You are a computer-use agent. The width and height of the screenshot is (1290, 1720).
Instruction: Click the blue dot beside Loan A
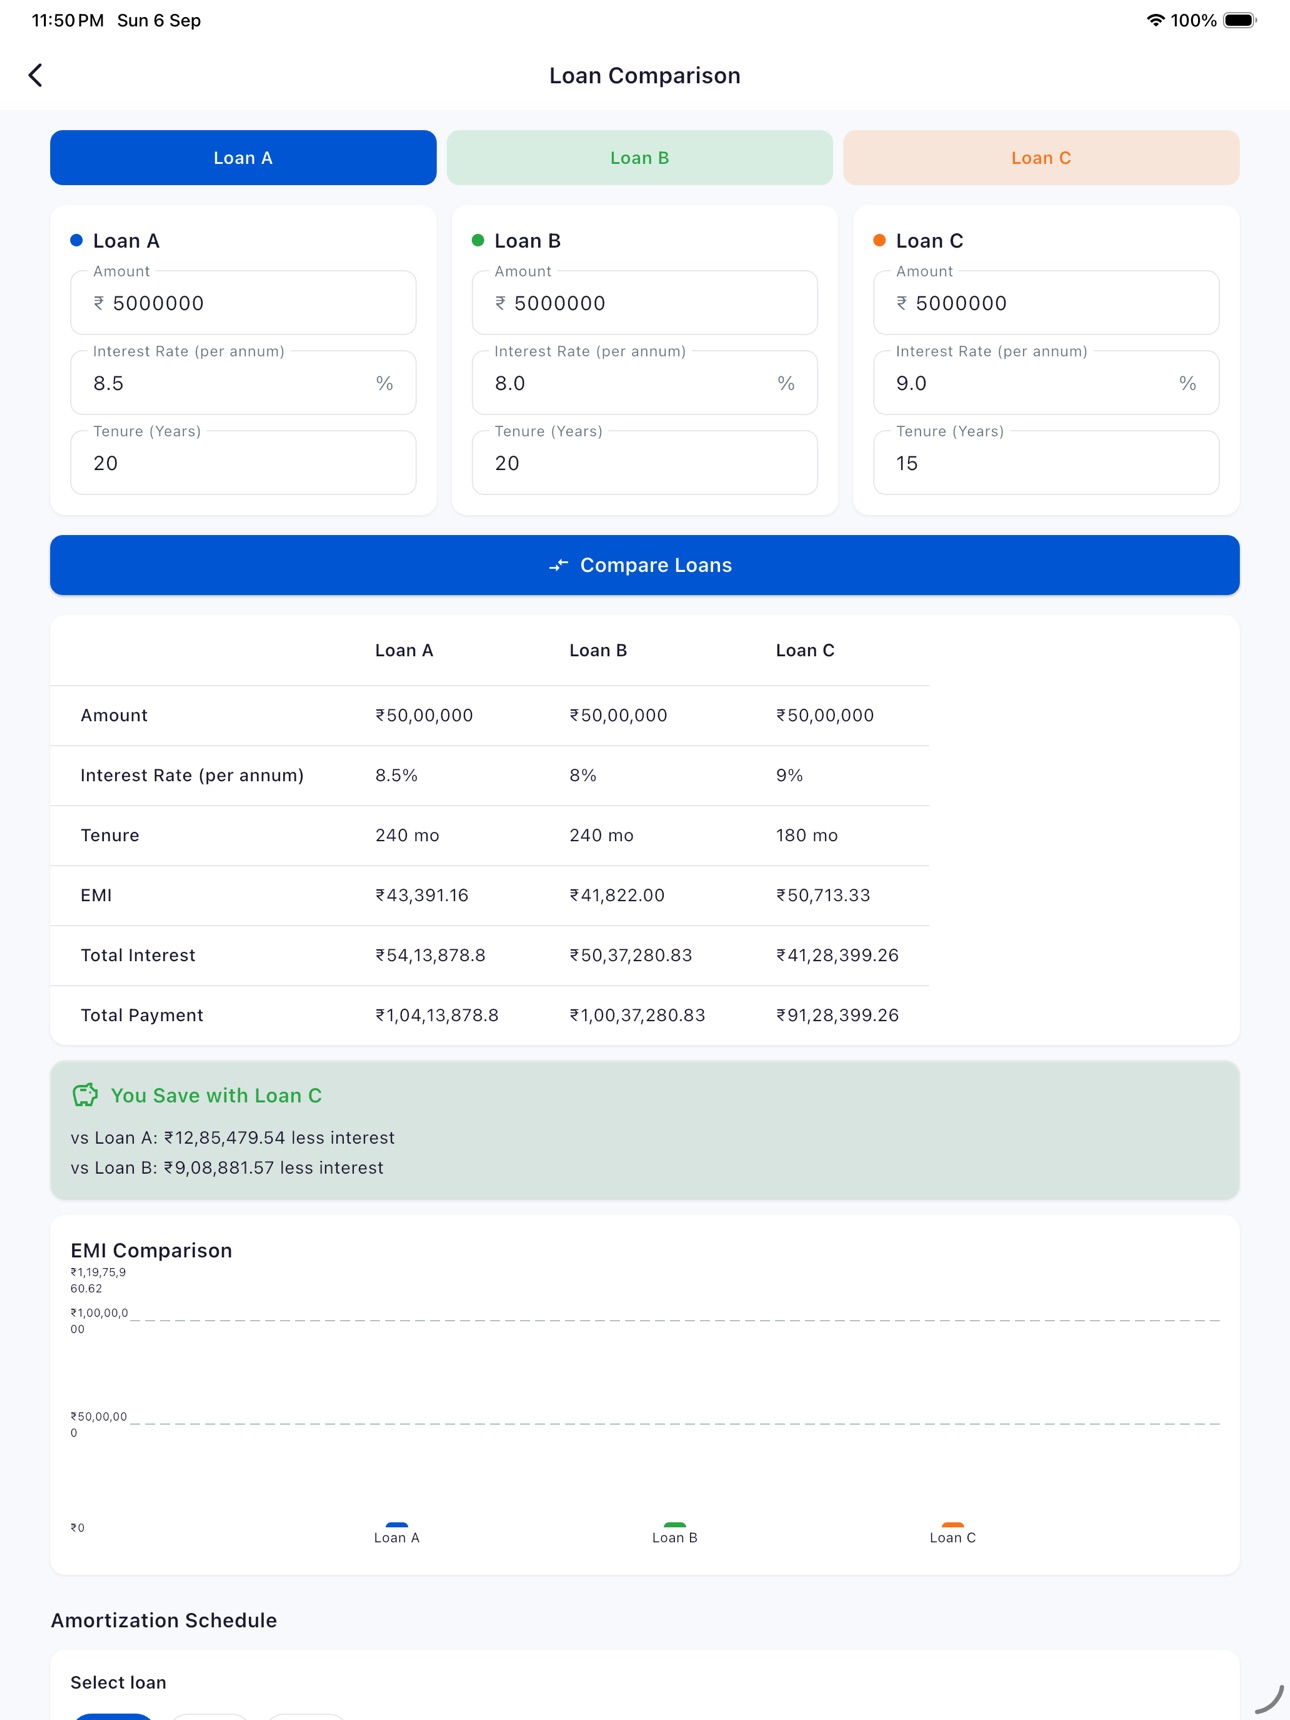76,240
